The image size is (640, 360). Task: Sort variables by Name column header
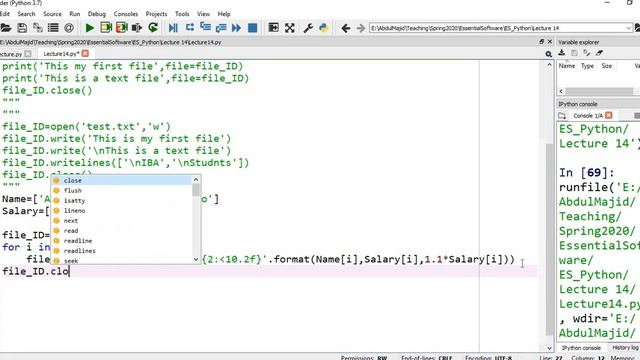[x=567, y=66]
